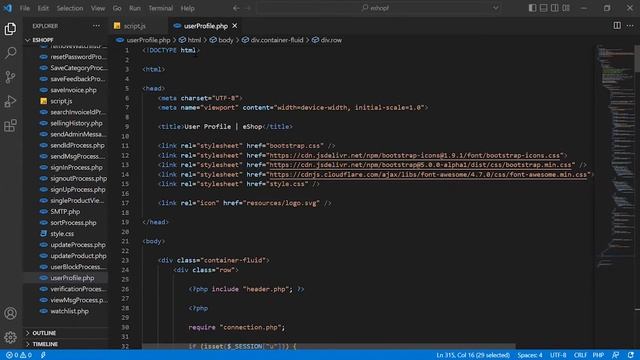Screen dimensions: 640x360
Task: Open Source Control view icon
Action: point(10,77)
